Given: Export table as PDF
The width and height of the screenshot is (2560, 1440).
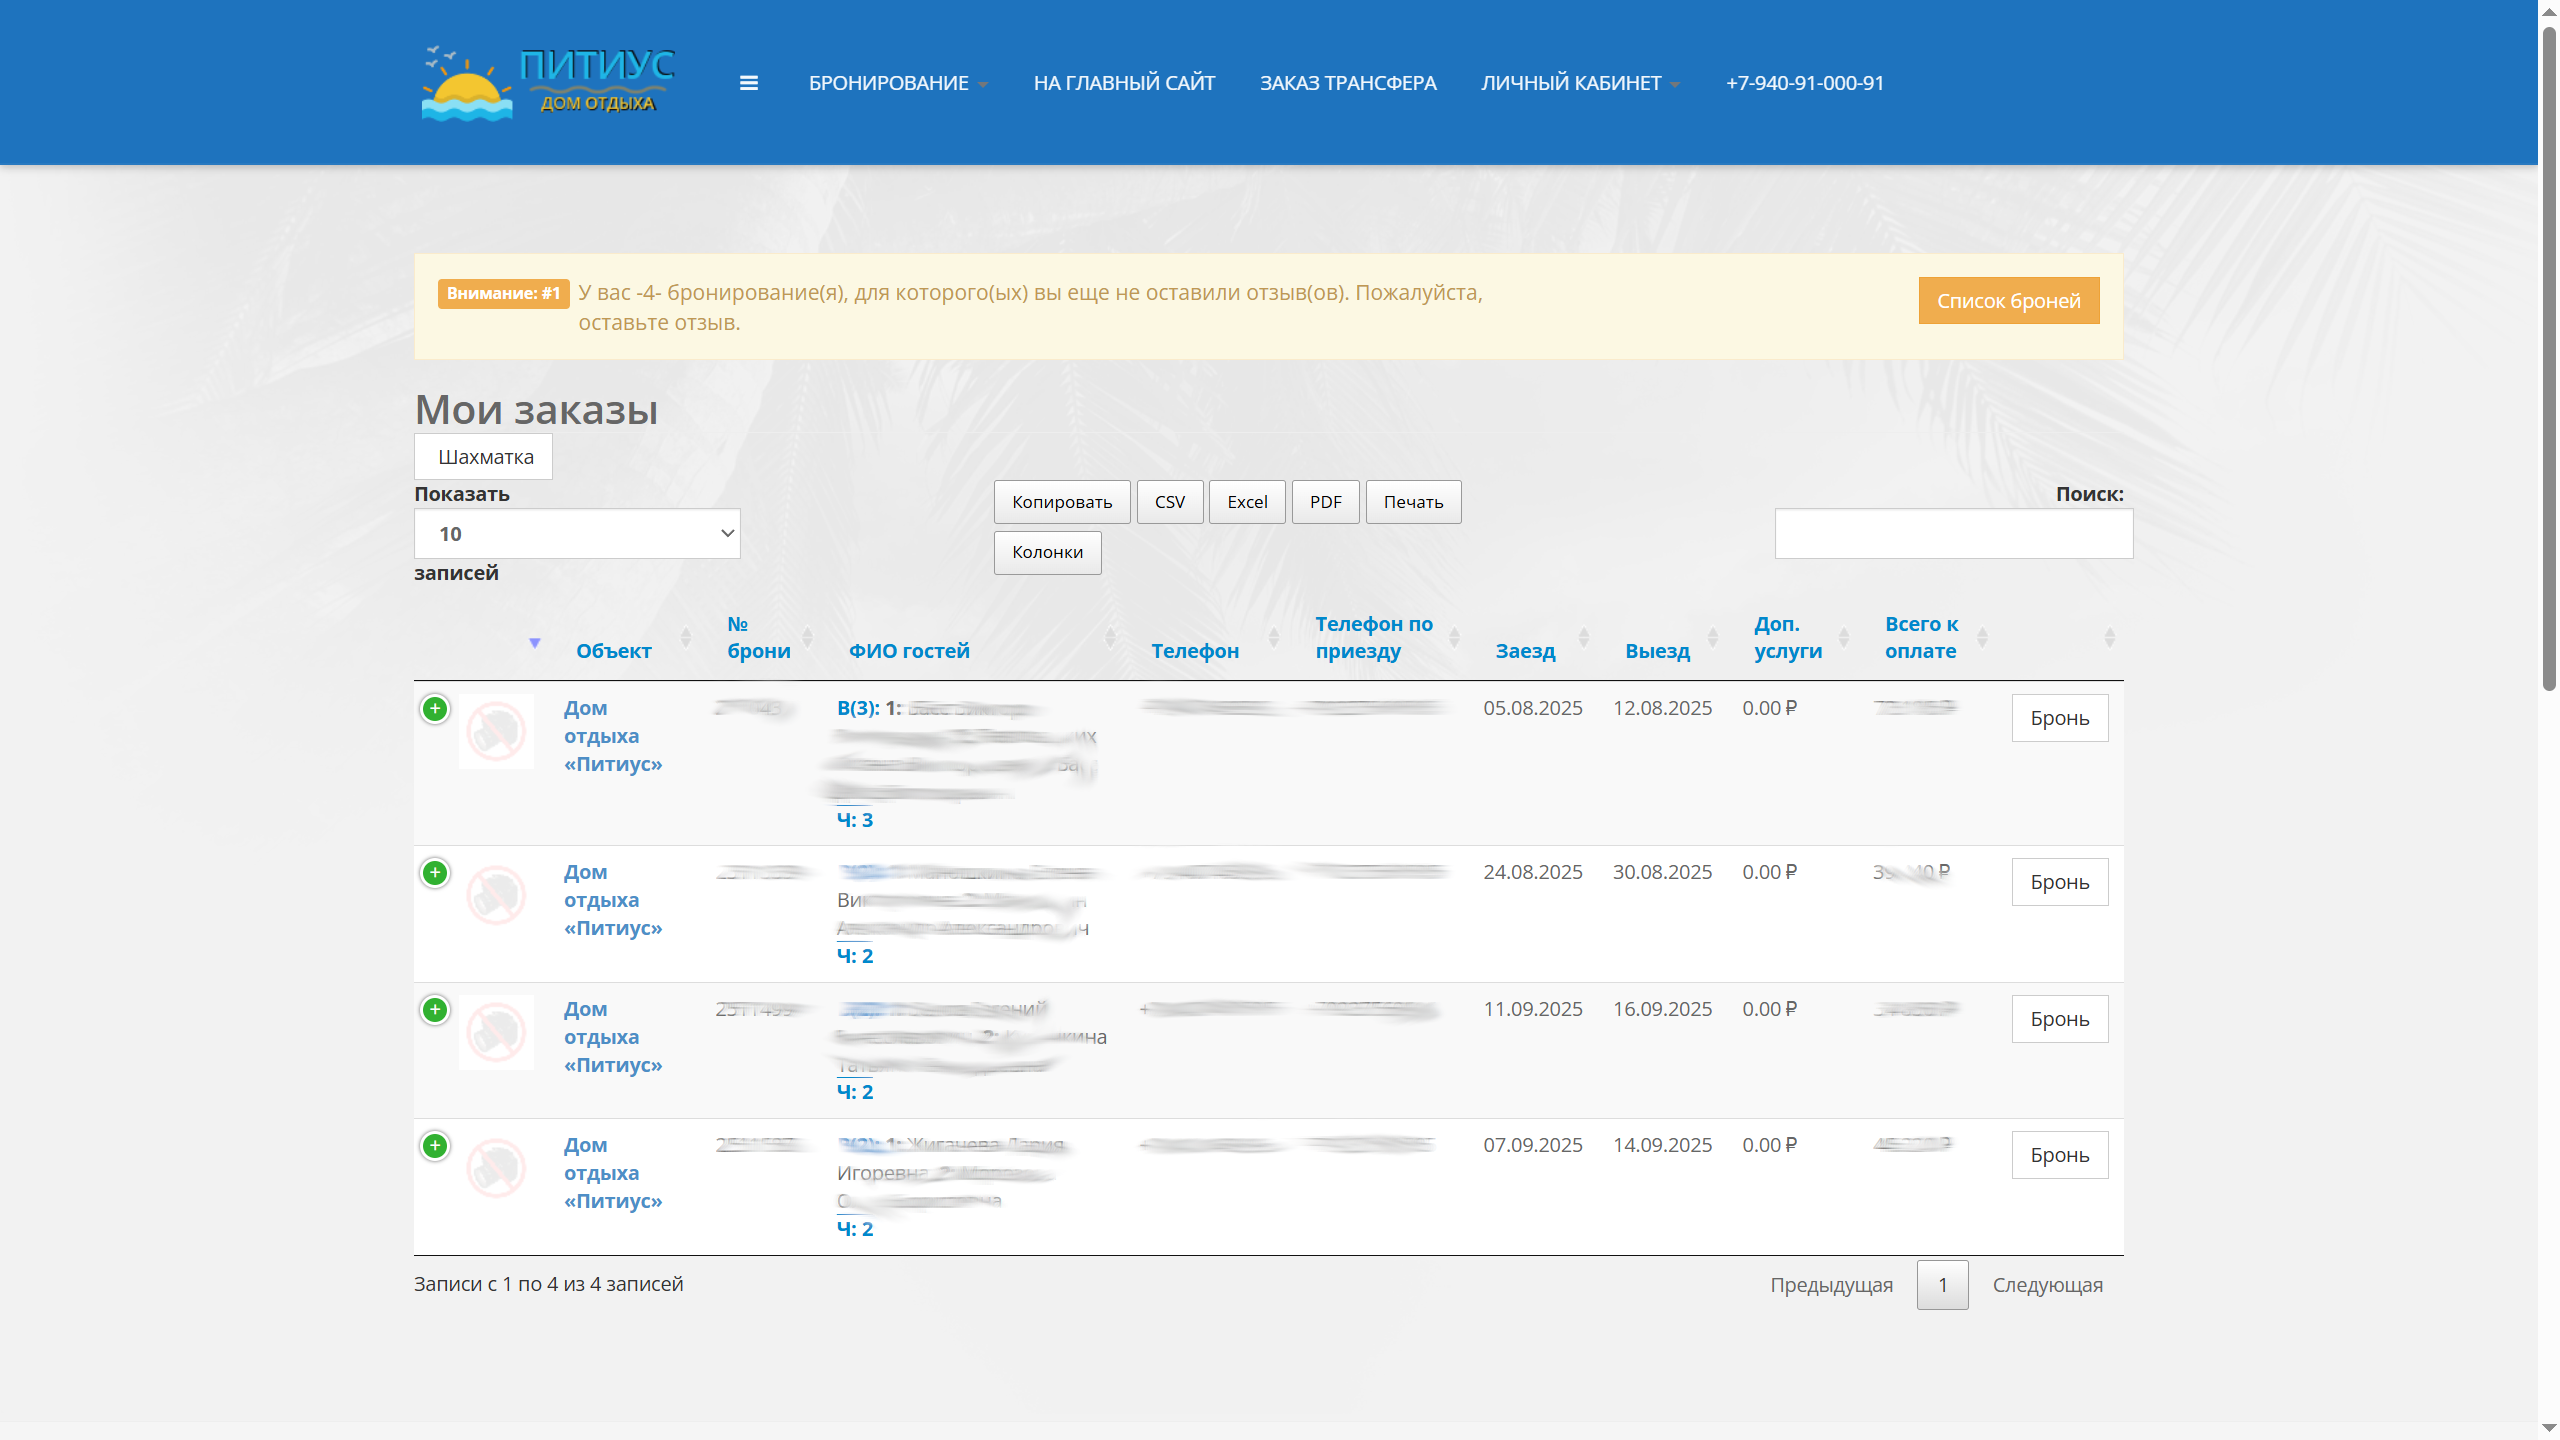Looking at the screenshot, I should 1326,502.
